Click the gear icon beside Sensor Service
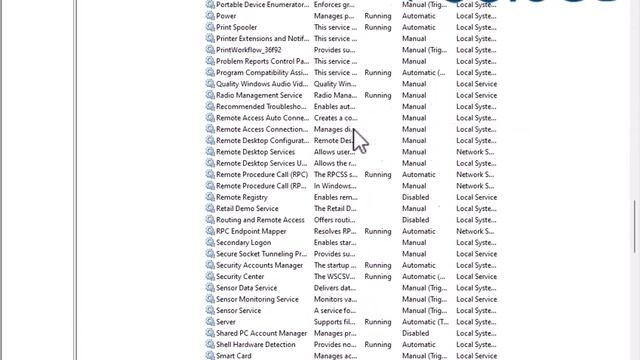This screenshot has width=640, height=360. 210,311
